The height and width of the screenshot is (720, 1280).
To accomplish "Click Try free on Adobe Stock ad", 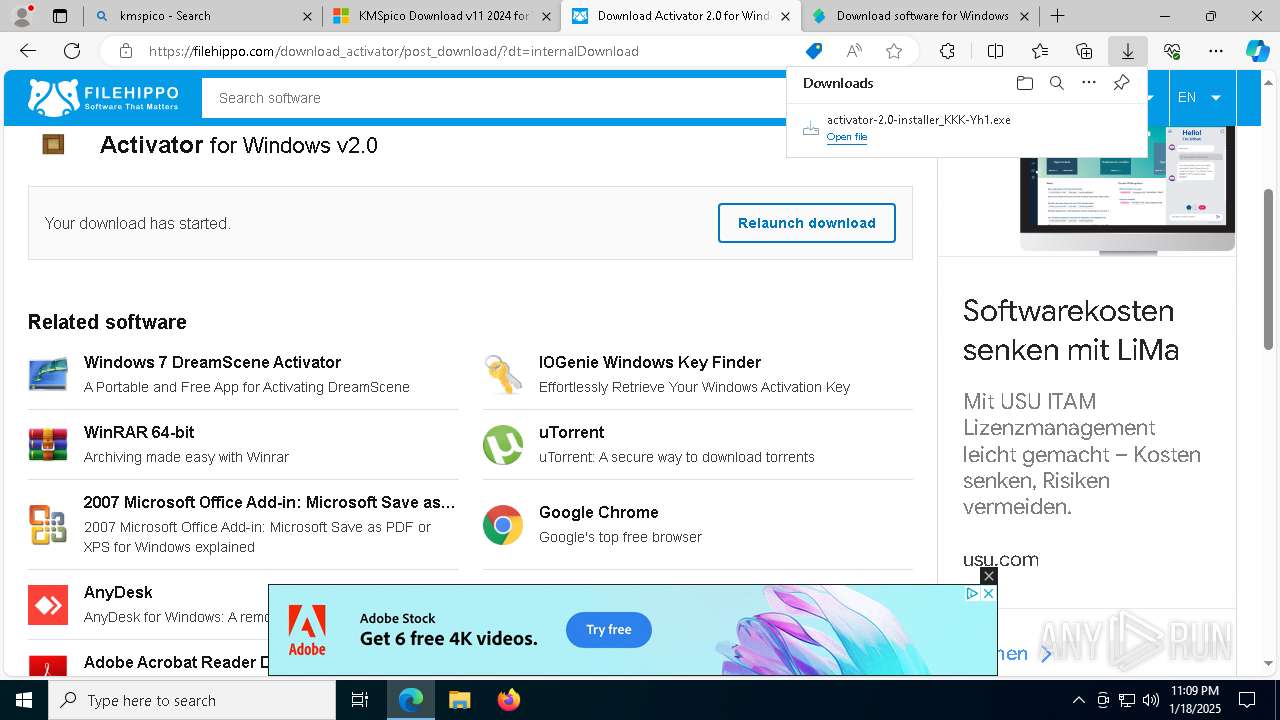I will [x=609, y=630].
